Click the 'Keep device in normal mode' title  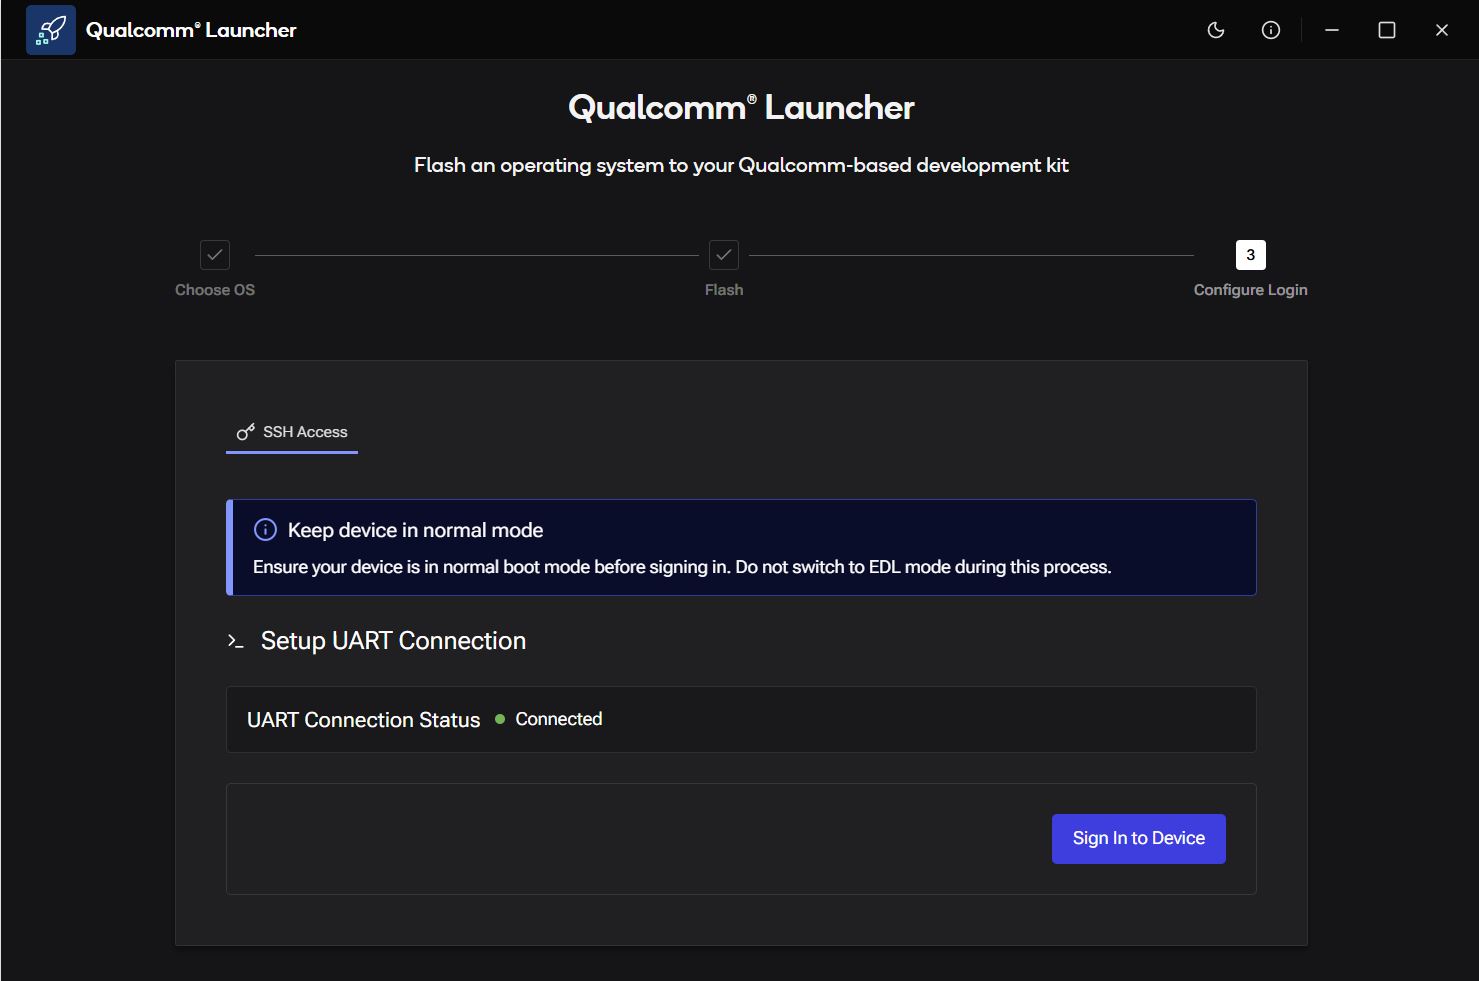click(416, 530)
